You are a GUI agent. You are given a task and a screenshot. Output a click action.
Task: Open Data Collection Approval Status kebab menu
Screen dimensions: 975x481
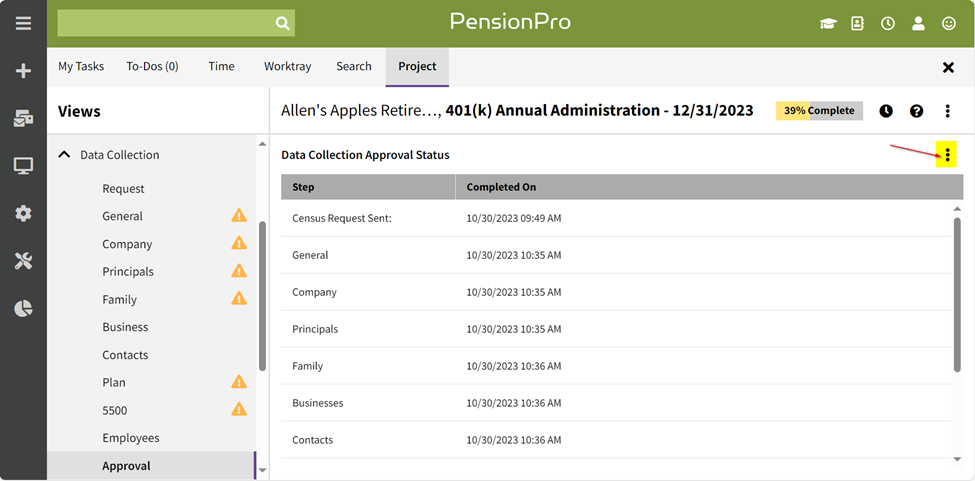coord(948,155)
